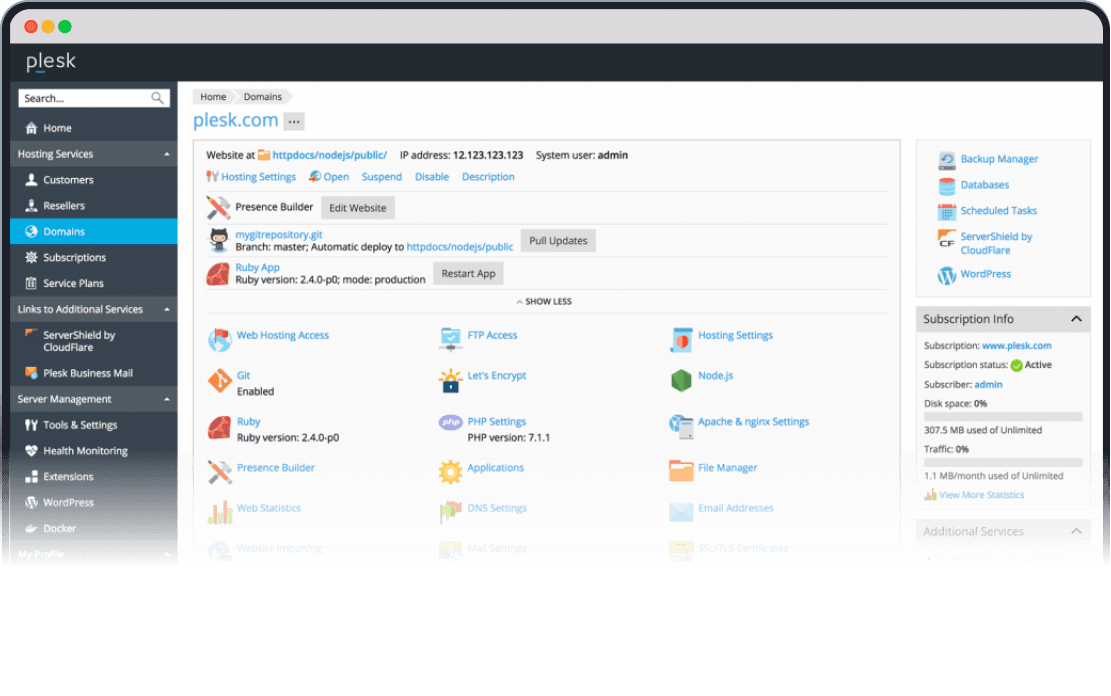This screenshot has height=696, width=1111.
Task: Open the View More Statistics link
Action: pos(981,495)
